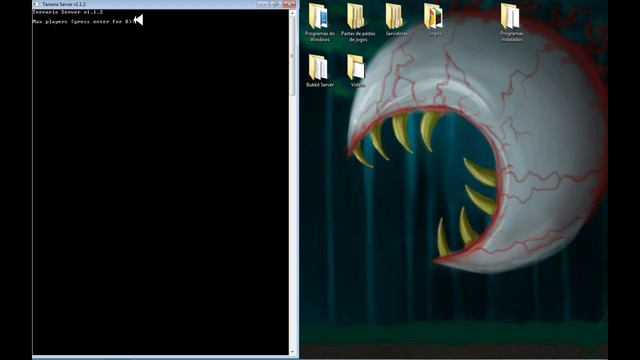Viewport: 640px width, 360px height.
Task: Click the console vertical scrollbar thumb
Action: 292,56
